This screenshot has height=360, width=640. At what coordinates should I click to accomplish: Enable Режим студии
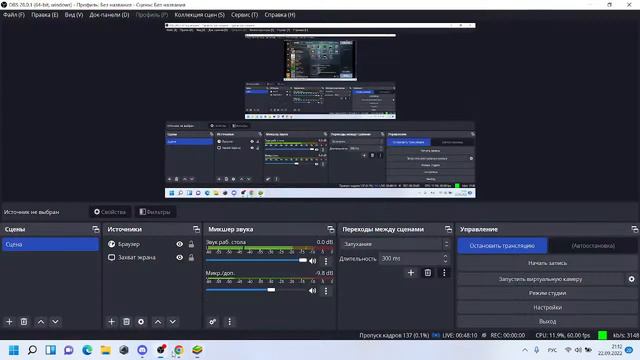(547, 293)
